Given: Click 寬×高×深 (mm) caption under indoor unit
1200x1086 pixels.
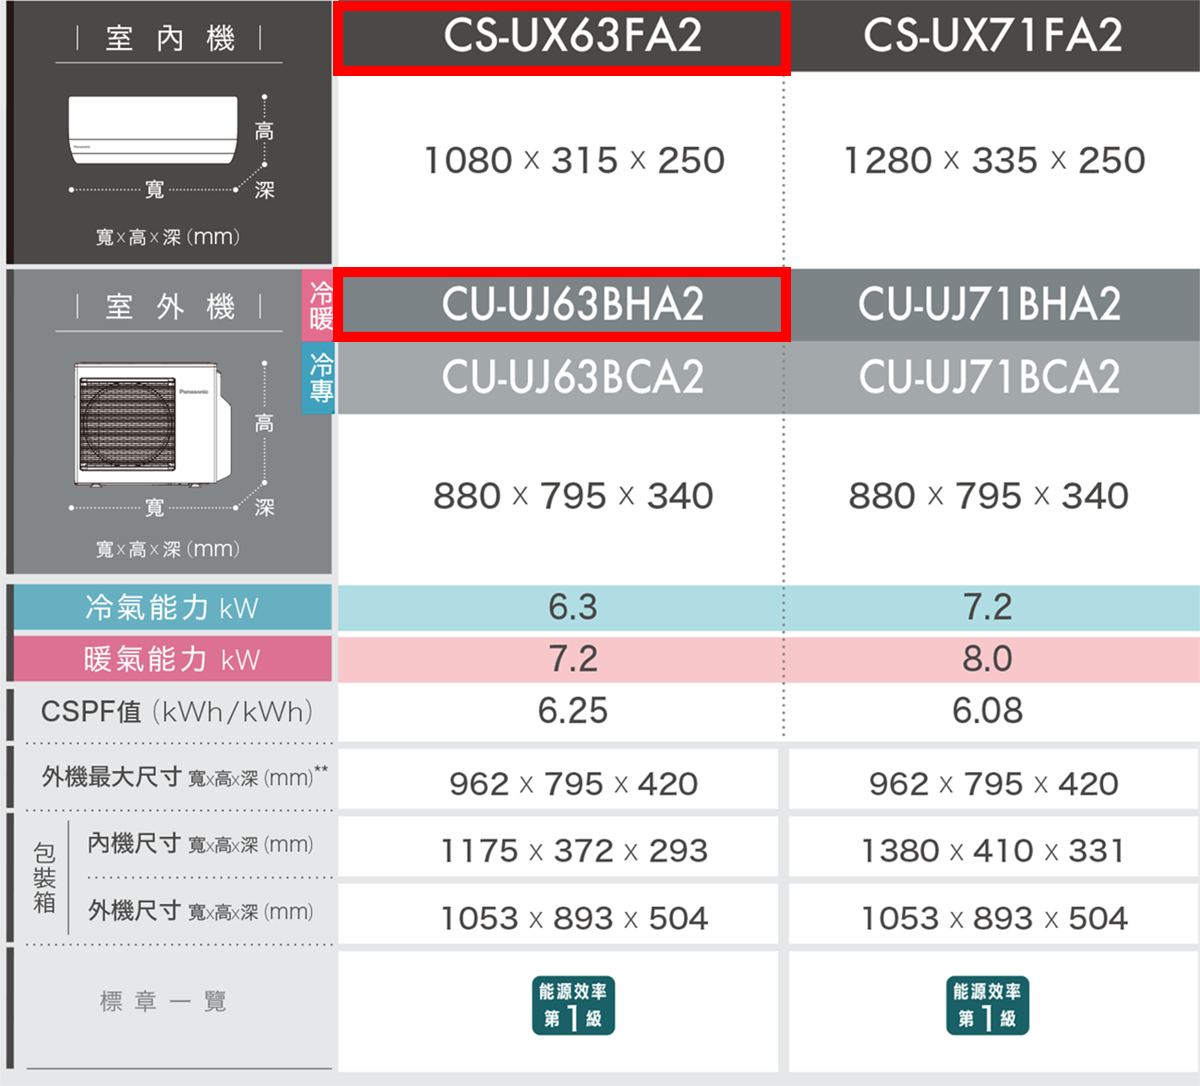Looking at the screenshot, I should coord(168,237).
